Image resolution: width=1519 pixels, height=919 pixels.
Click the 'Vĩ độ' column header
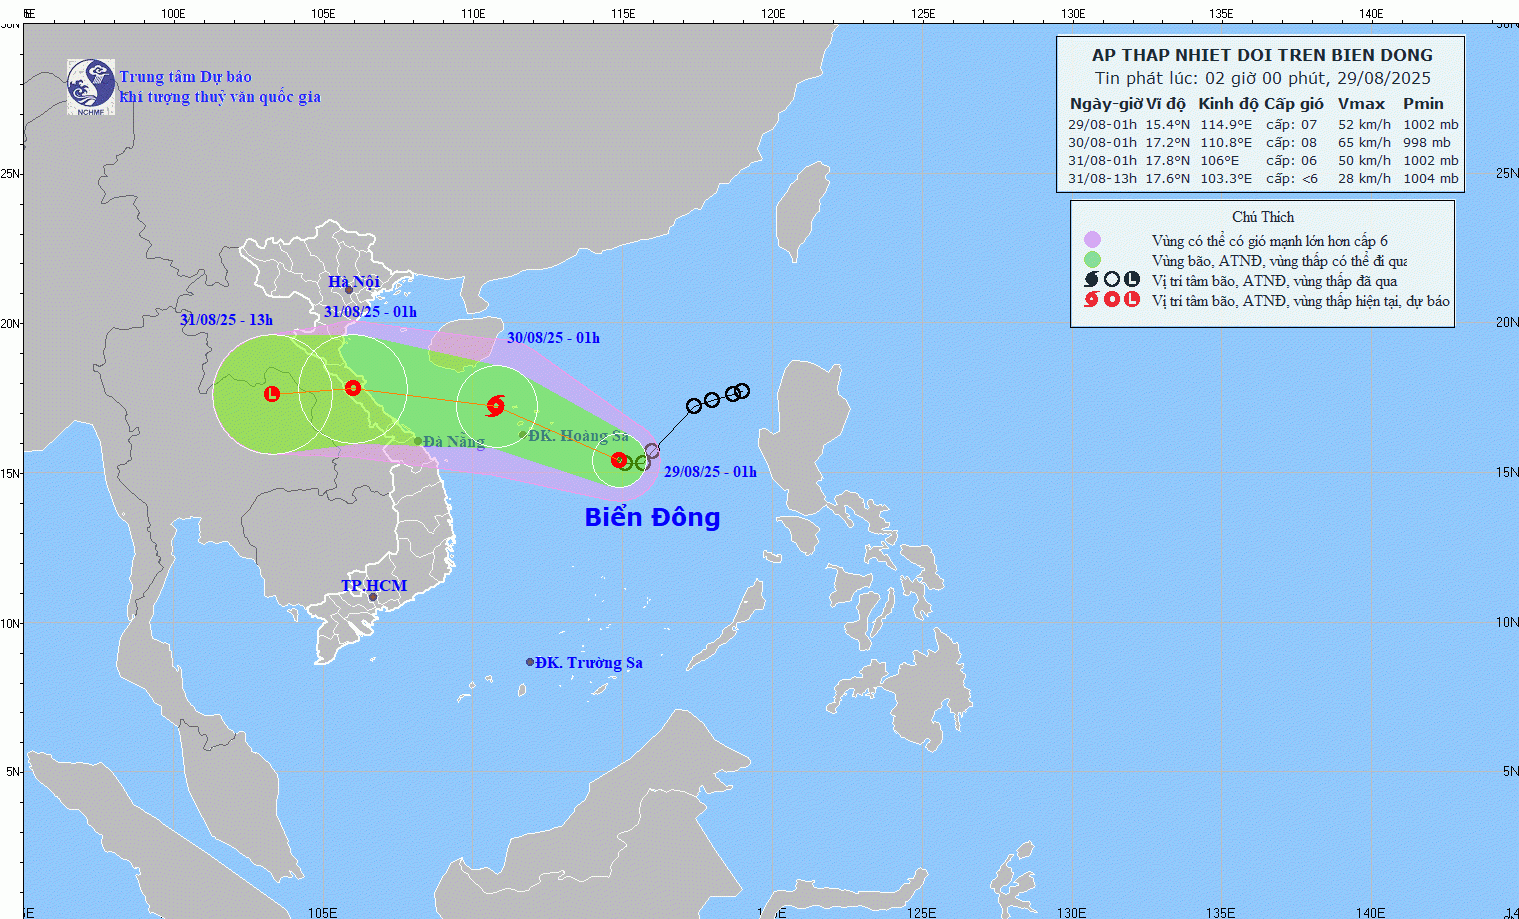click(x=1166, y=104)
